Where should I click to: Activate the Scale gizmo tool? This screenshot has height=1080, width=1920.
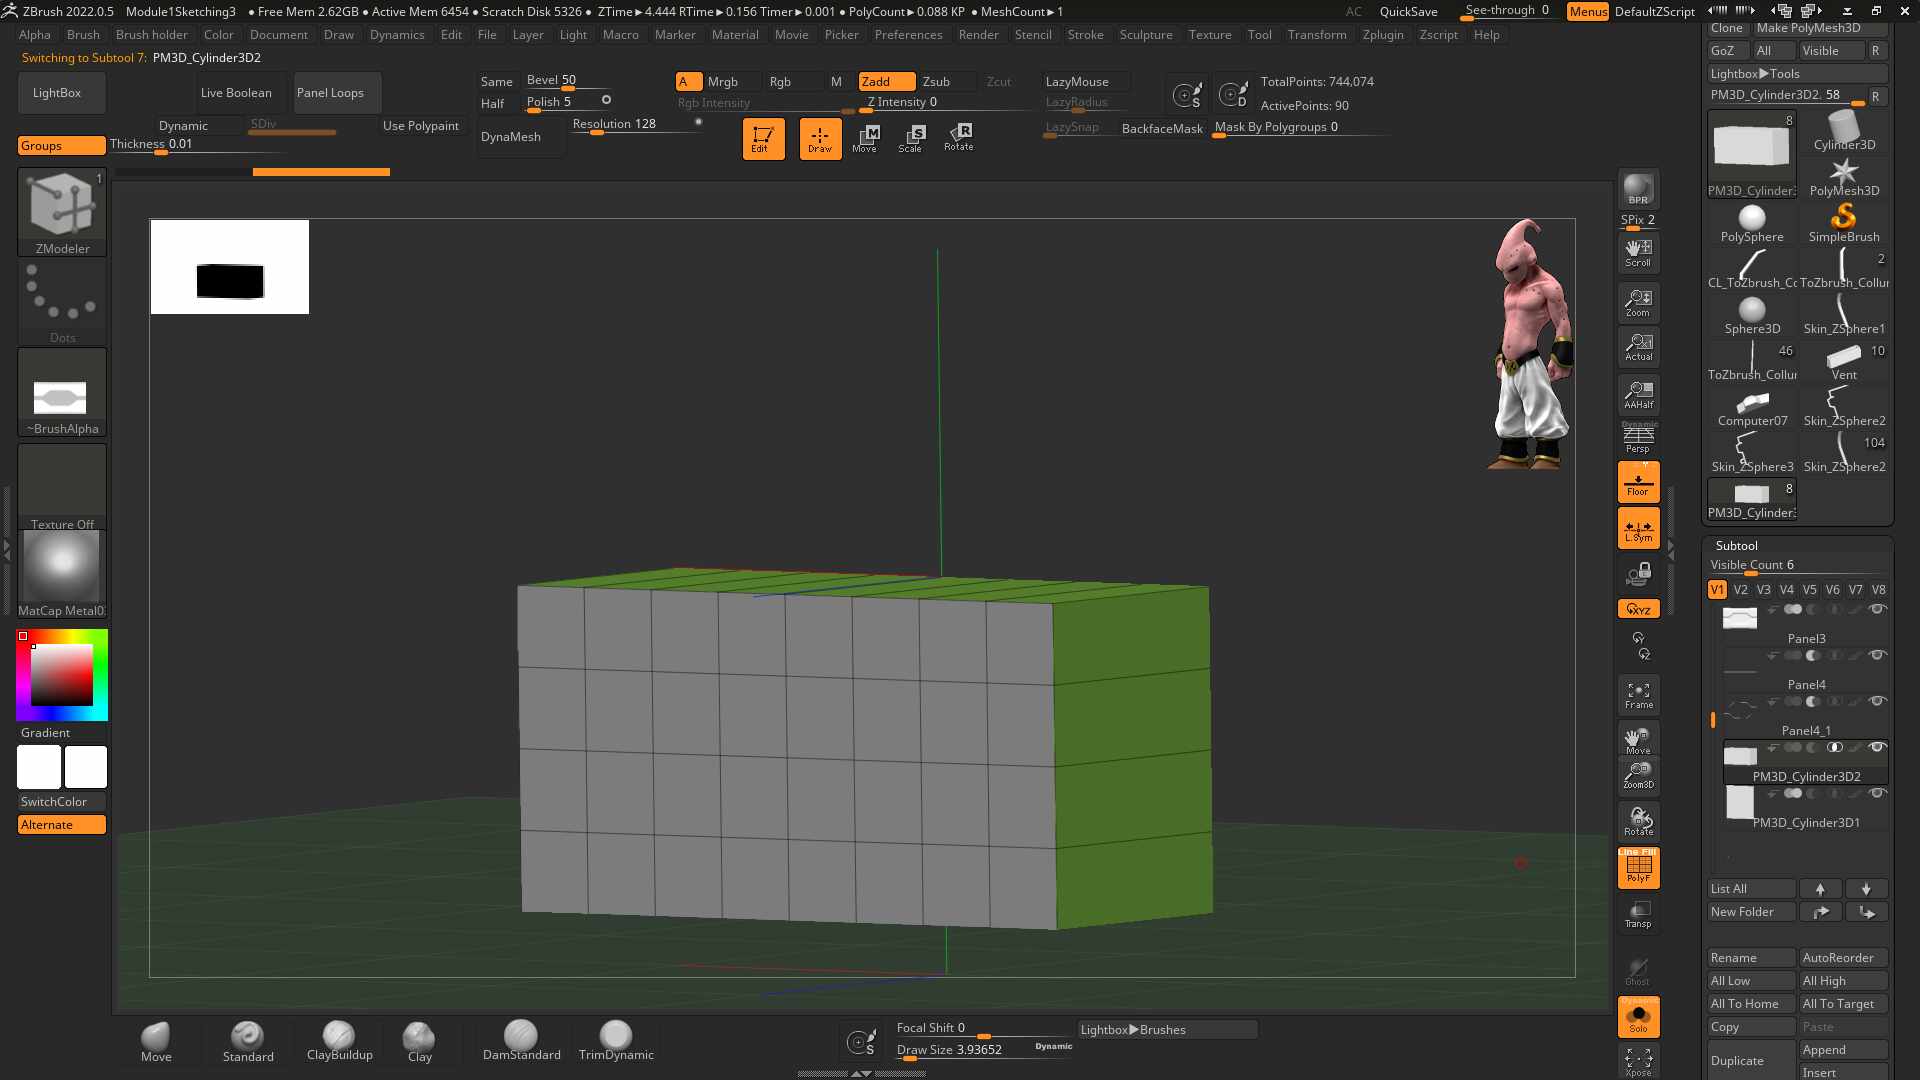coord(910,138)
